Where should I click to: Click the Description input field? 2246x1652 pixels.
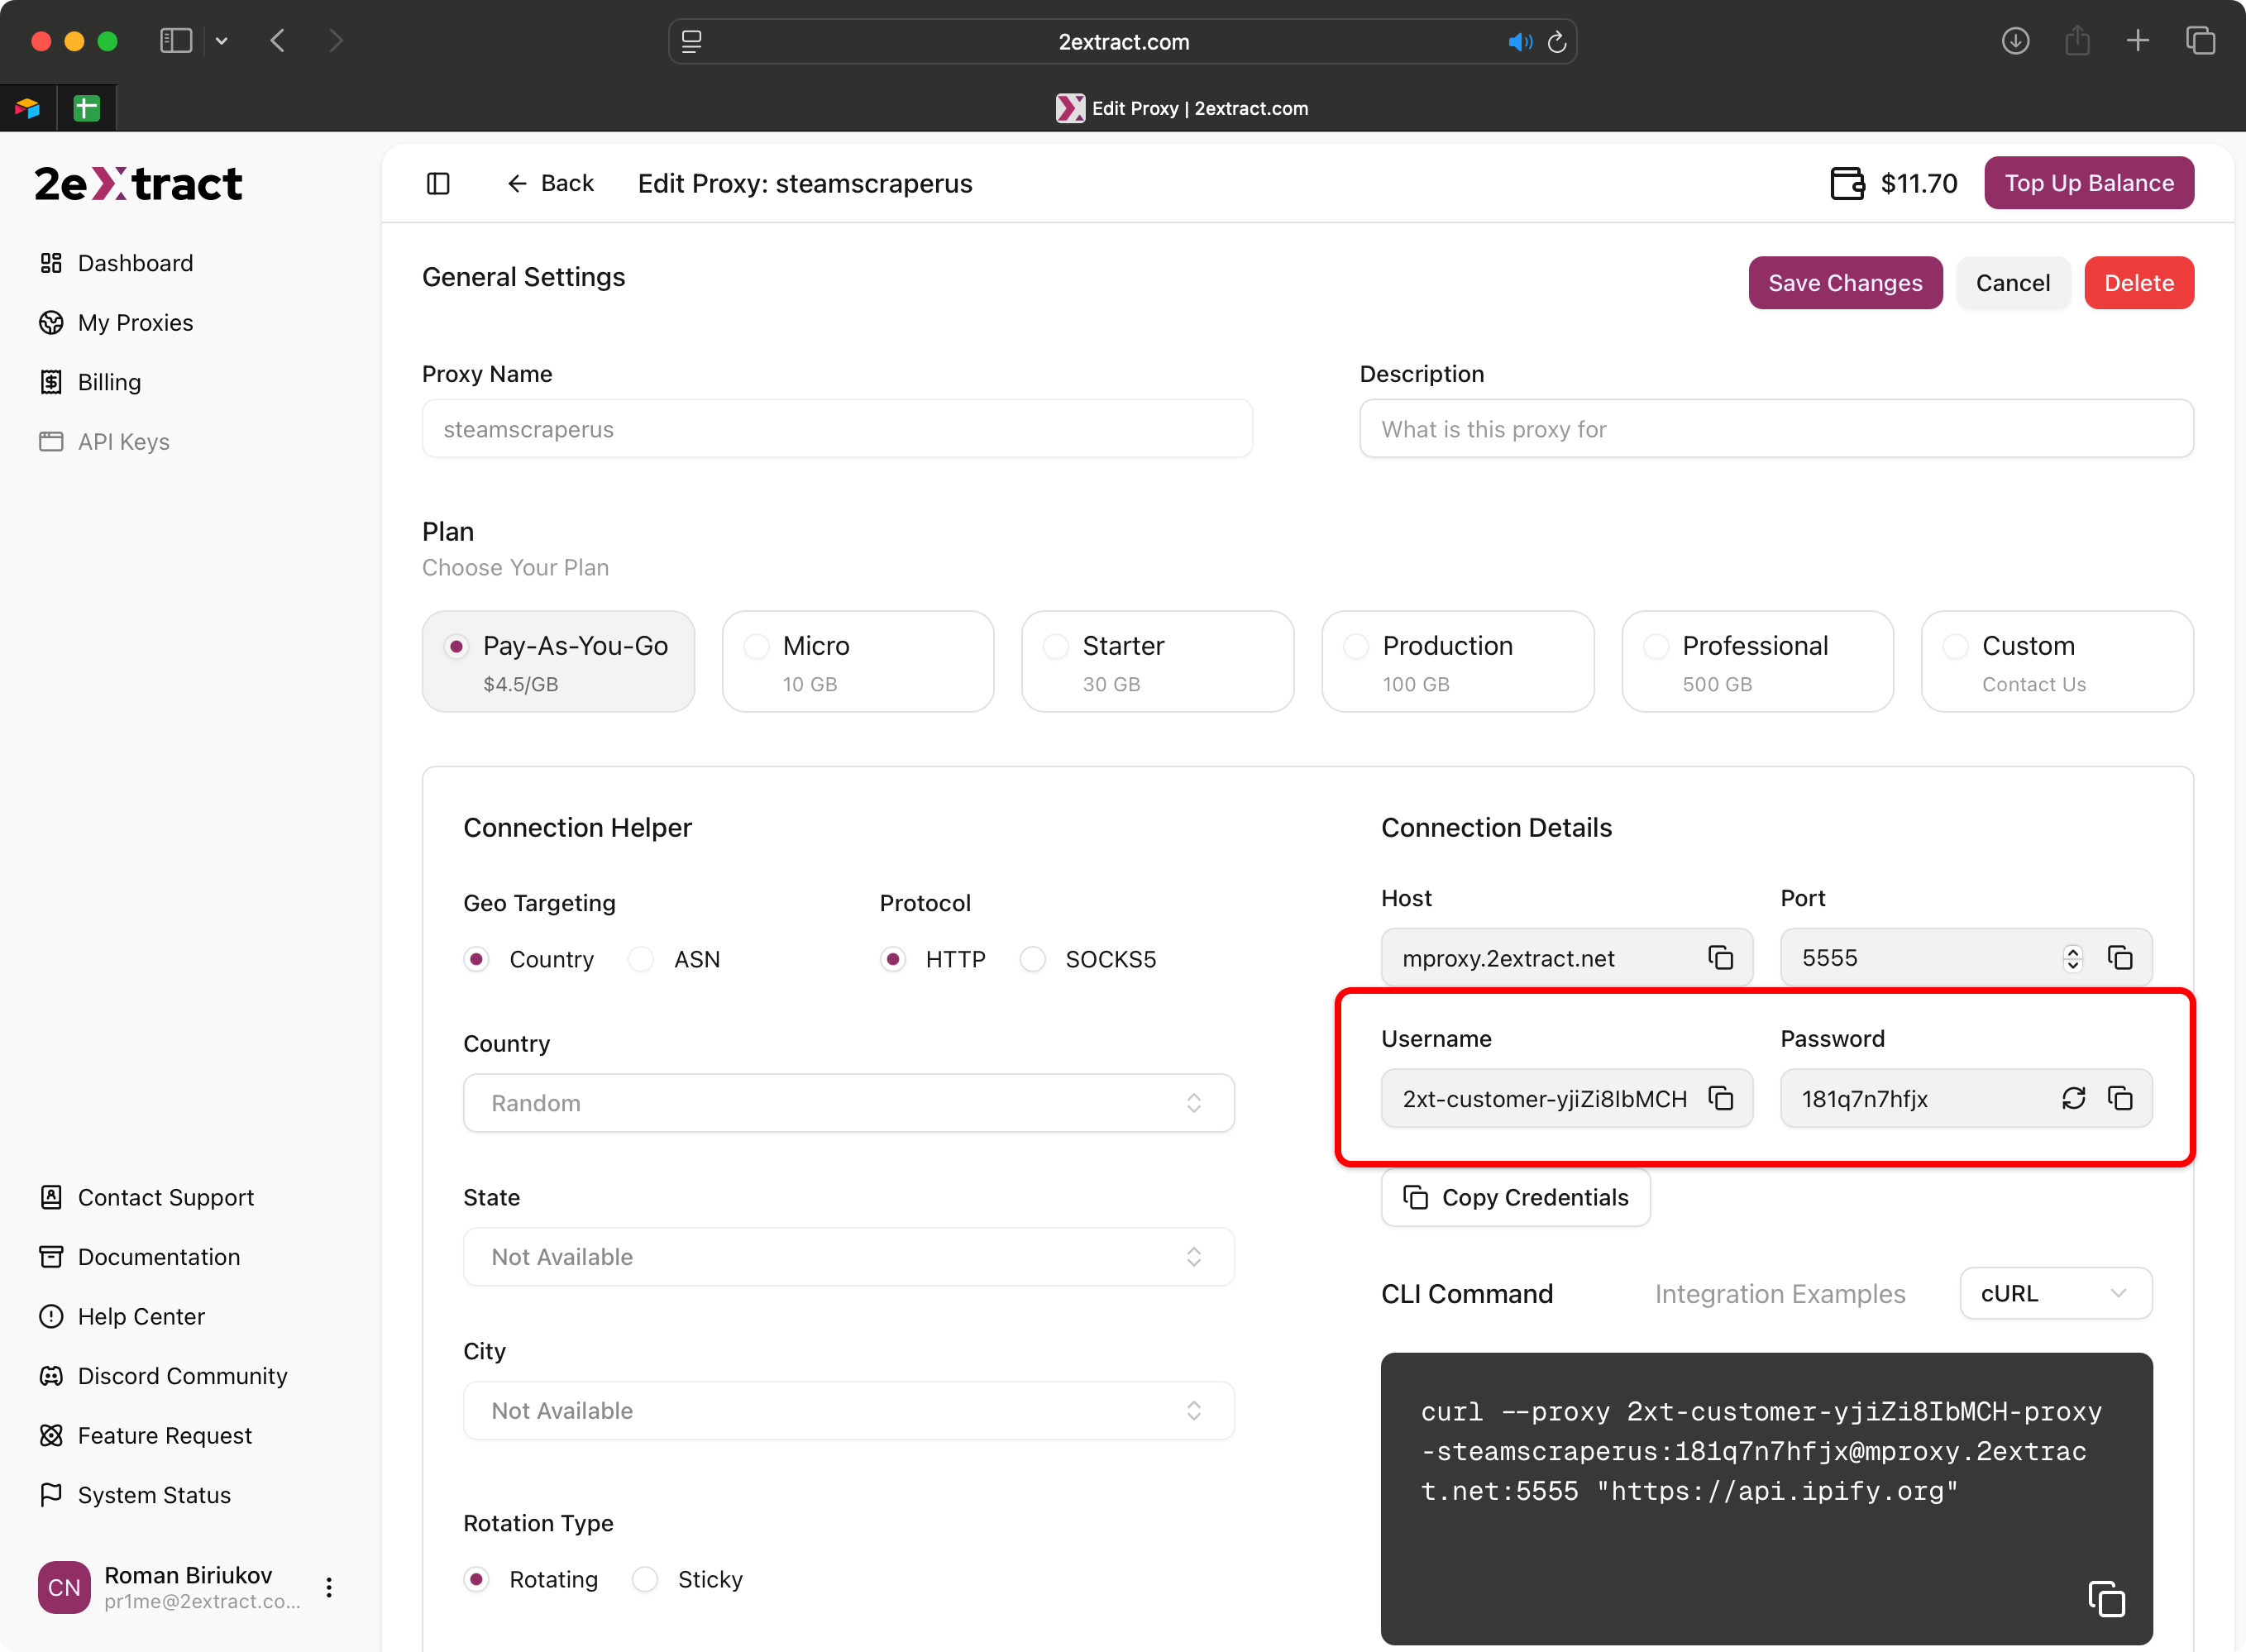point(1775,429)
